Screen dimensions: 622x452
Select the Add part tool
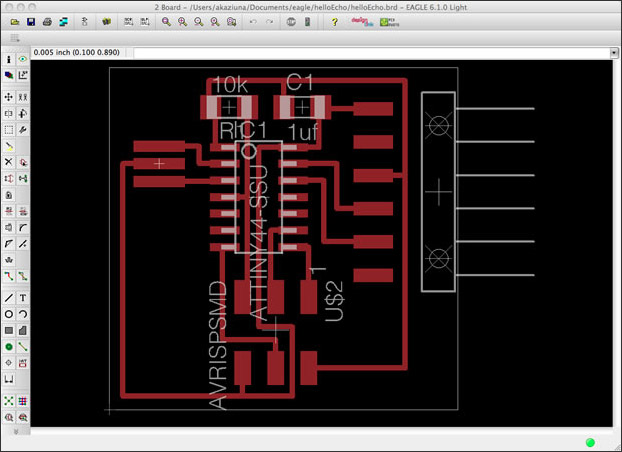(23, 162)
